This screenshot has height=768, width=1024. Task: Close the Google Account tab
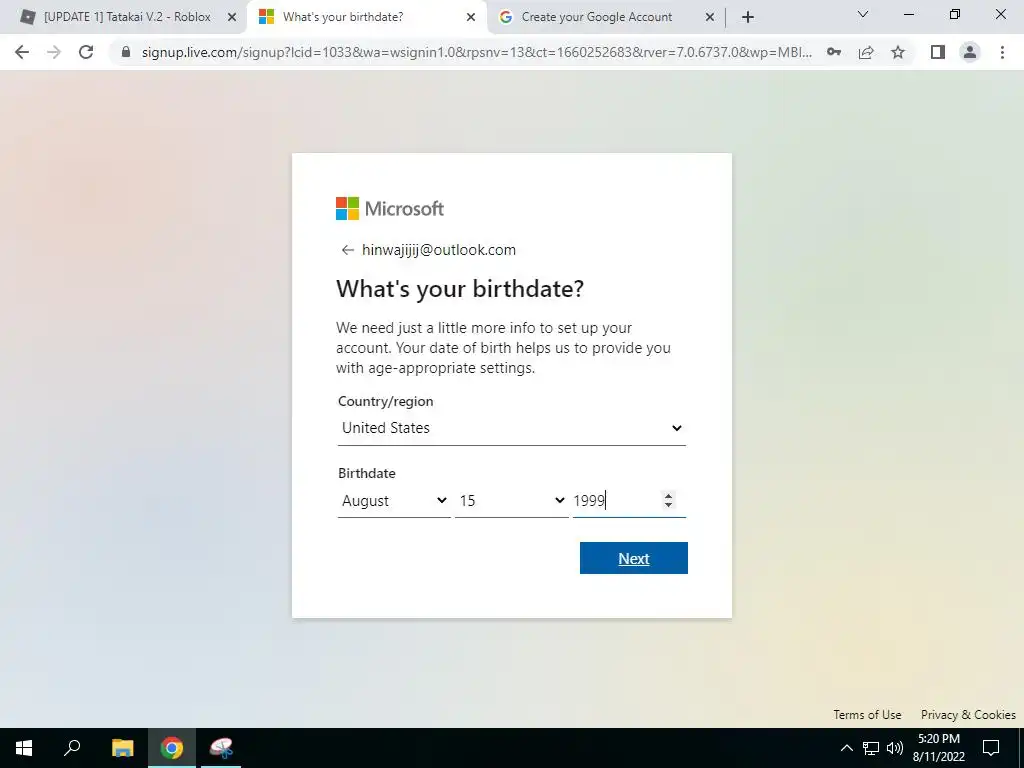pyautogui.click(x=710, y=17)
